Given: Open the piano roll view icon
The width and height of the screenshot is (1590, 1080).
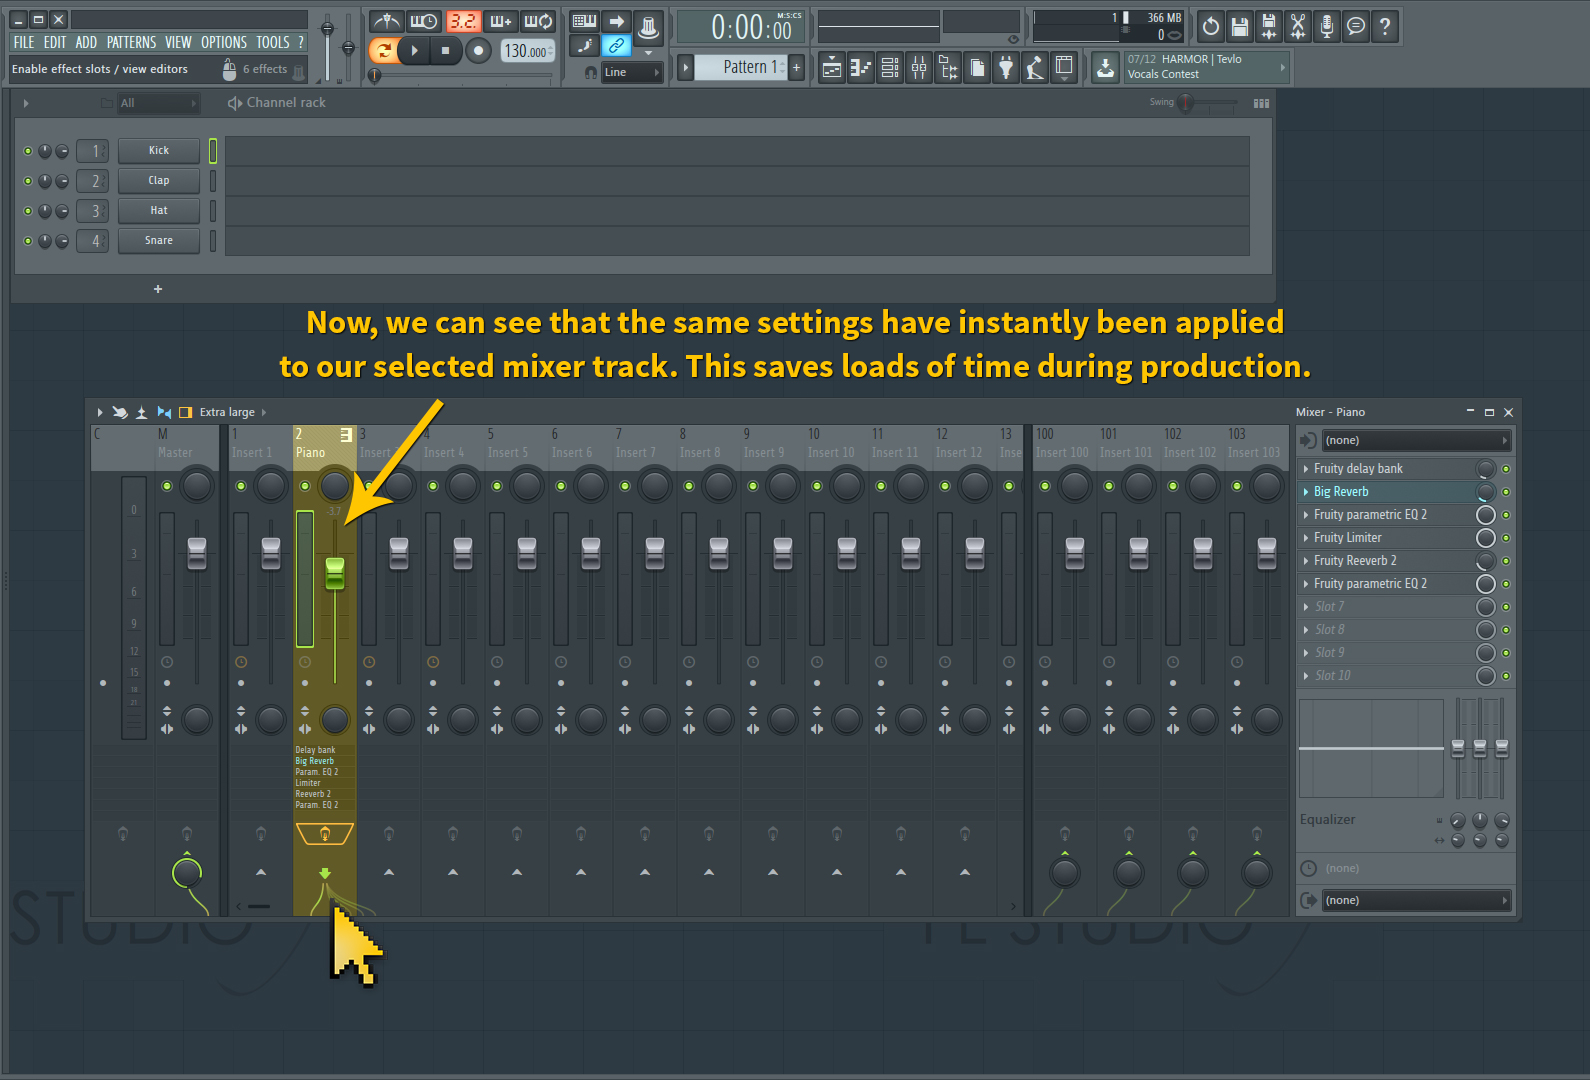Looking at the screenshot, I should [x=861, y=67].
